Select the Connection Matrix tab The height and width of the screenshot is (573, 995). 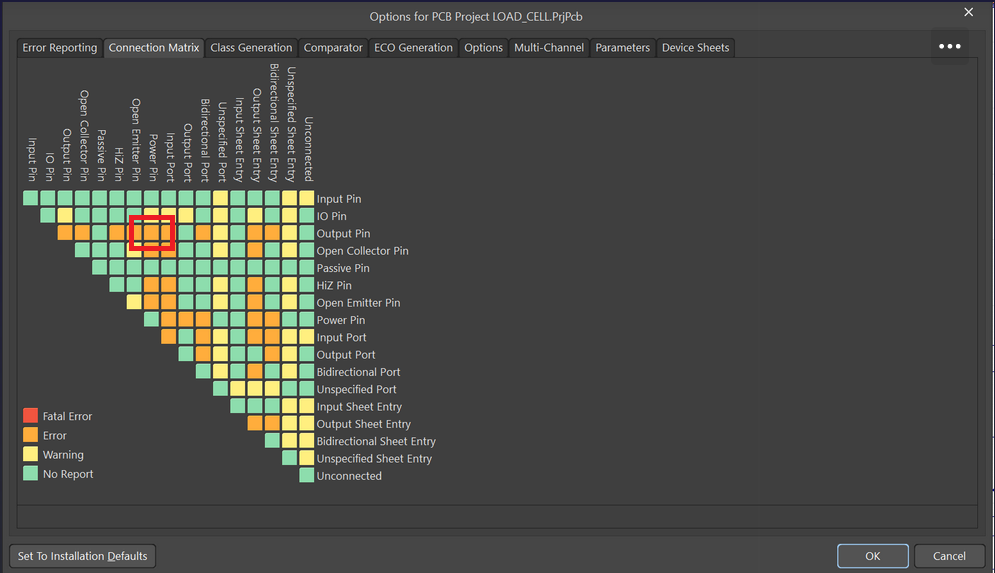click(x=154, y=48)
